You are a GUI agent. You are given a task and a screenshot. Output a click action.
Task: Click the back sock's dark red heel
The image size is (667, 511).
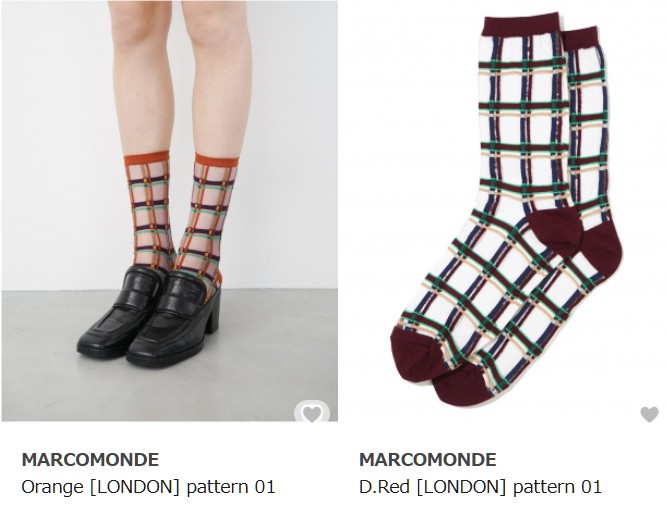tap(602, 247)
